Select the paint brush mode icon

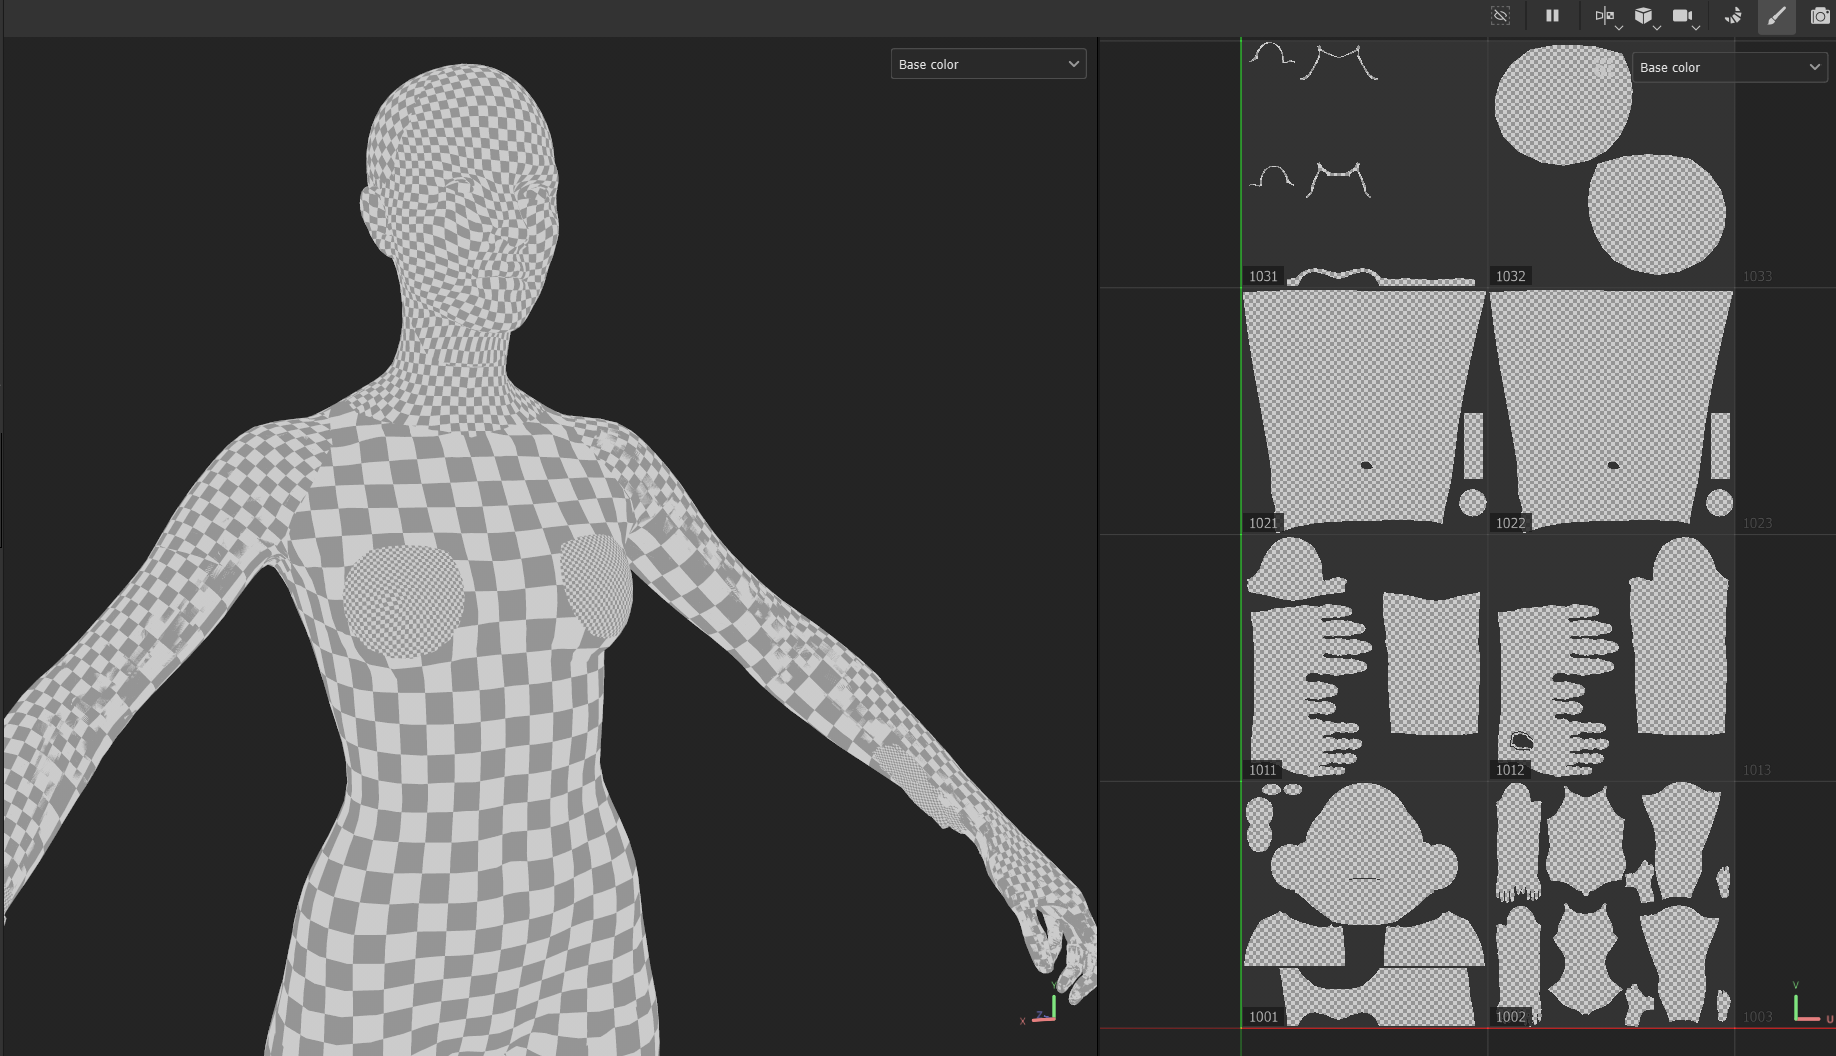pos(1776,16)
